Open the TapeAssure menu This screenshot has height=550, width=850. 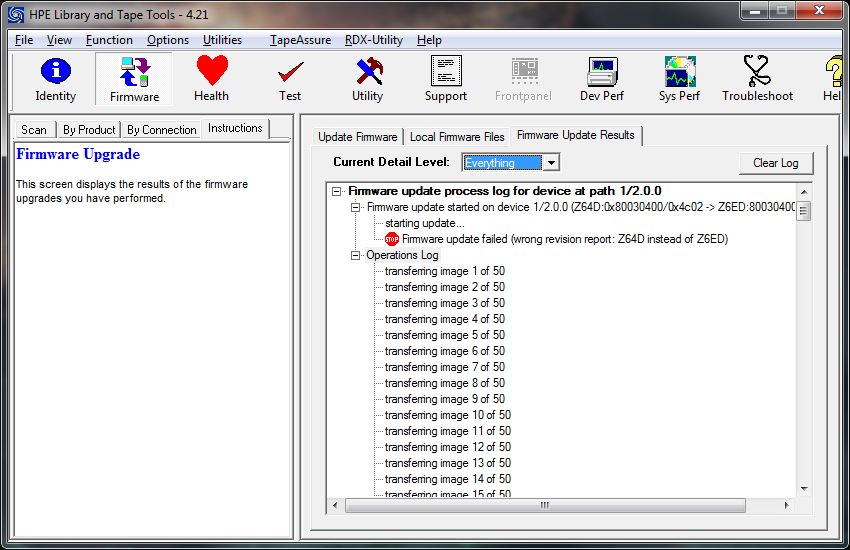pyautogui.click(x=300, y=40)
